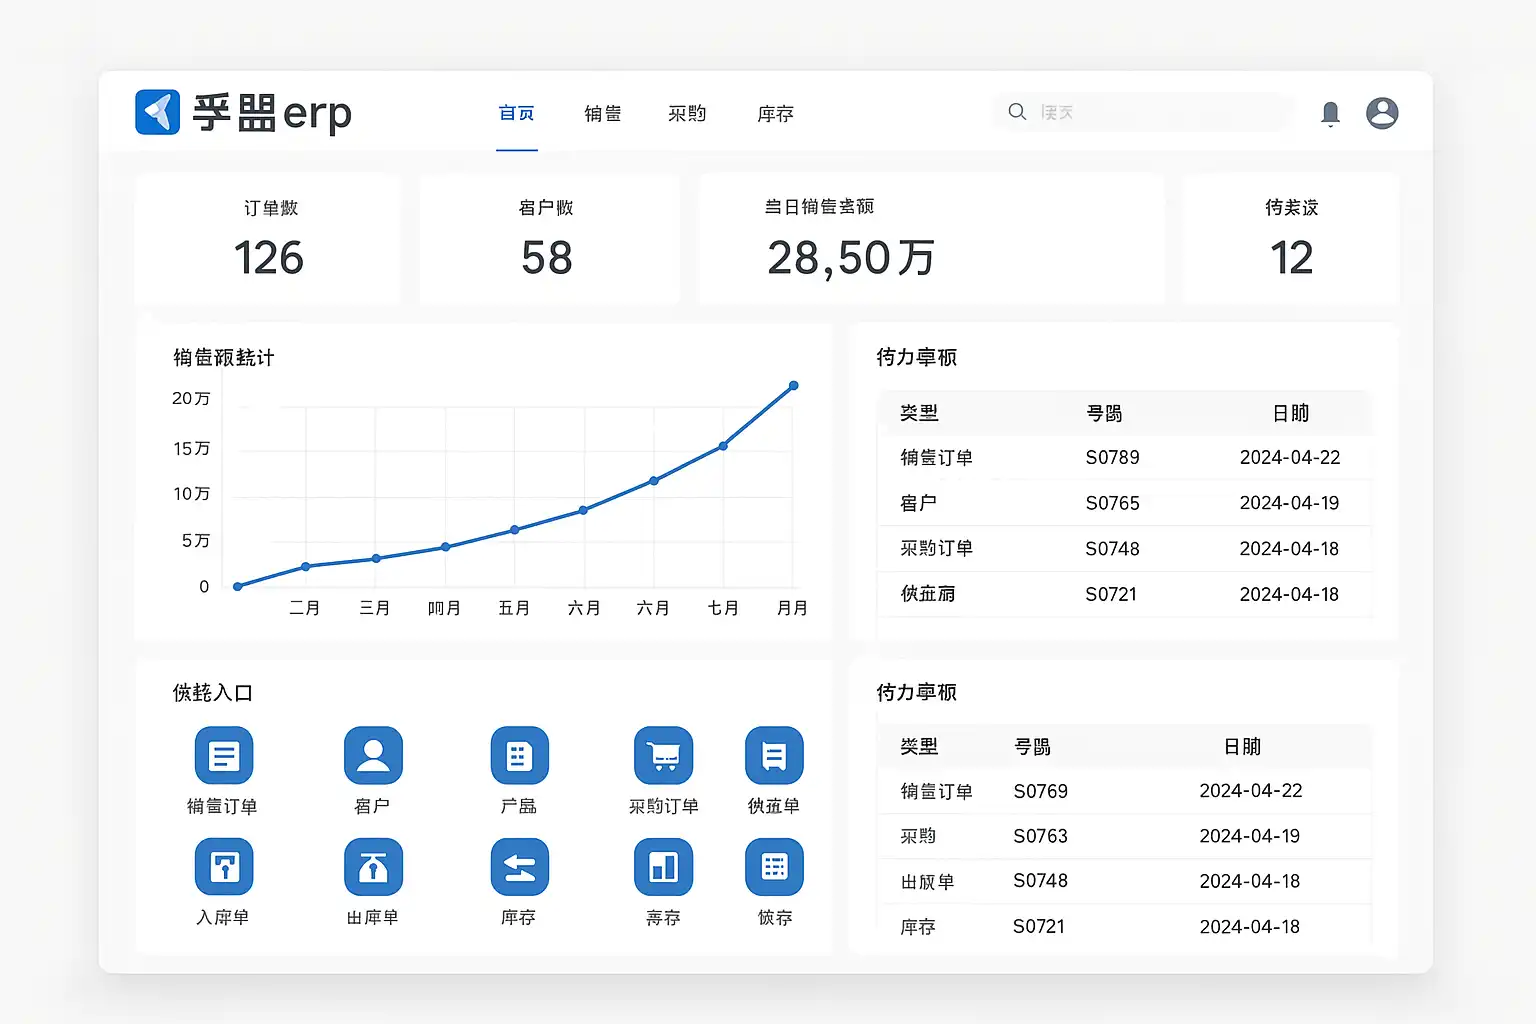Switch to the 销售 navigation tab
This screenshot has height=1024, width=1536.
click(x=603, y=114)
